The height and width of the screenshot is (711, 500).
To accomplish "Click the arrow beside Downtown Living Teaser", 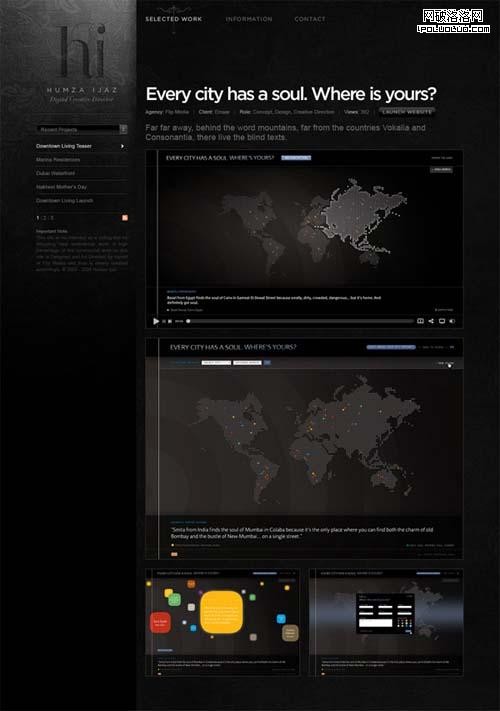I will (122, 146).
